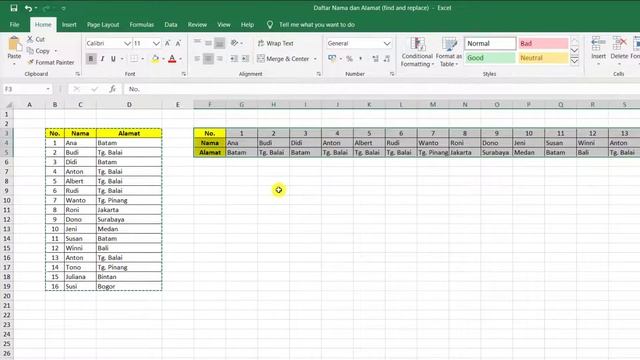Click the Orientation text rotation icon

235,43
